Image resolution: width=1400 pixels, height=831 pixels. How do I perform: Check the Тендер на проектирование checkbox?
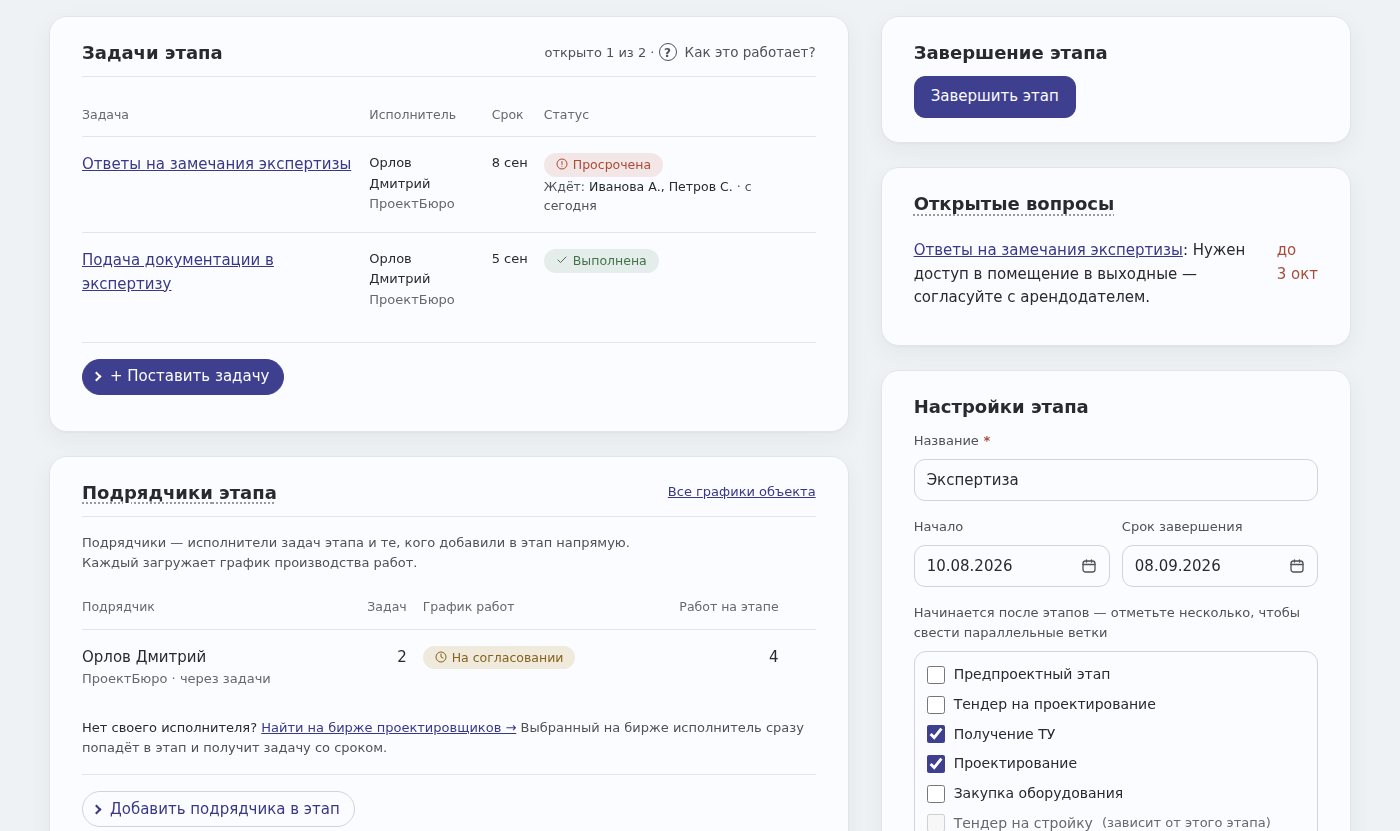click(936, 705)
